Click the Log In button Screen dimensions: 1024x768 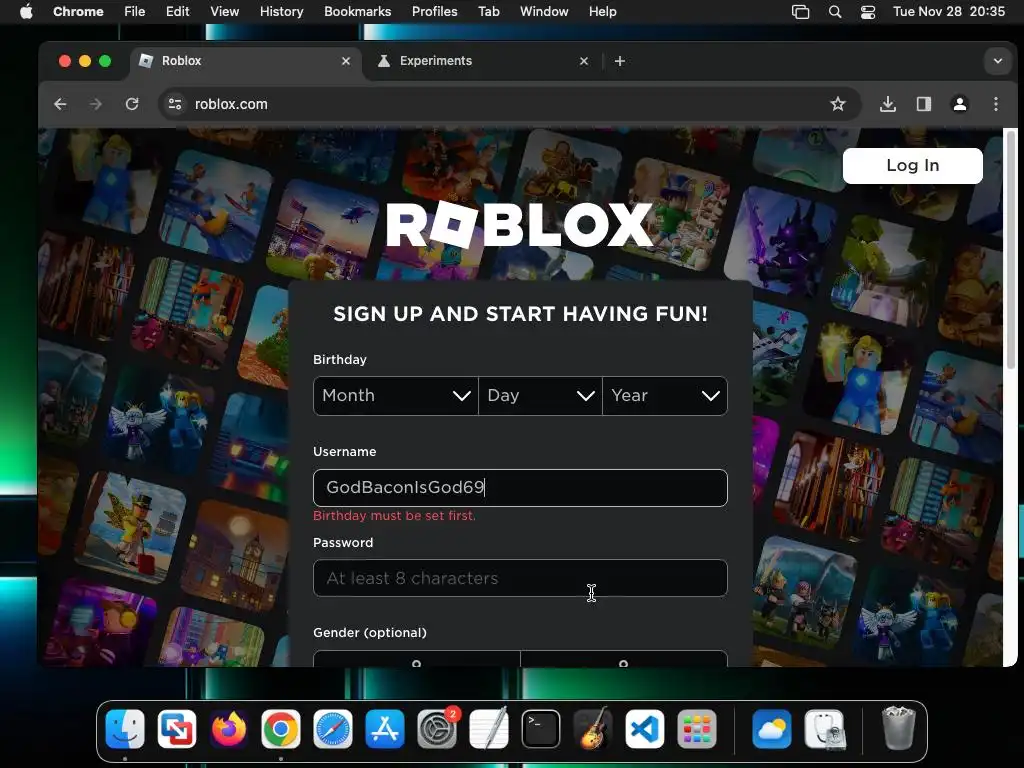tap(912, 166)
